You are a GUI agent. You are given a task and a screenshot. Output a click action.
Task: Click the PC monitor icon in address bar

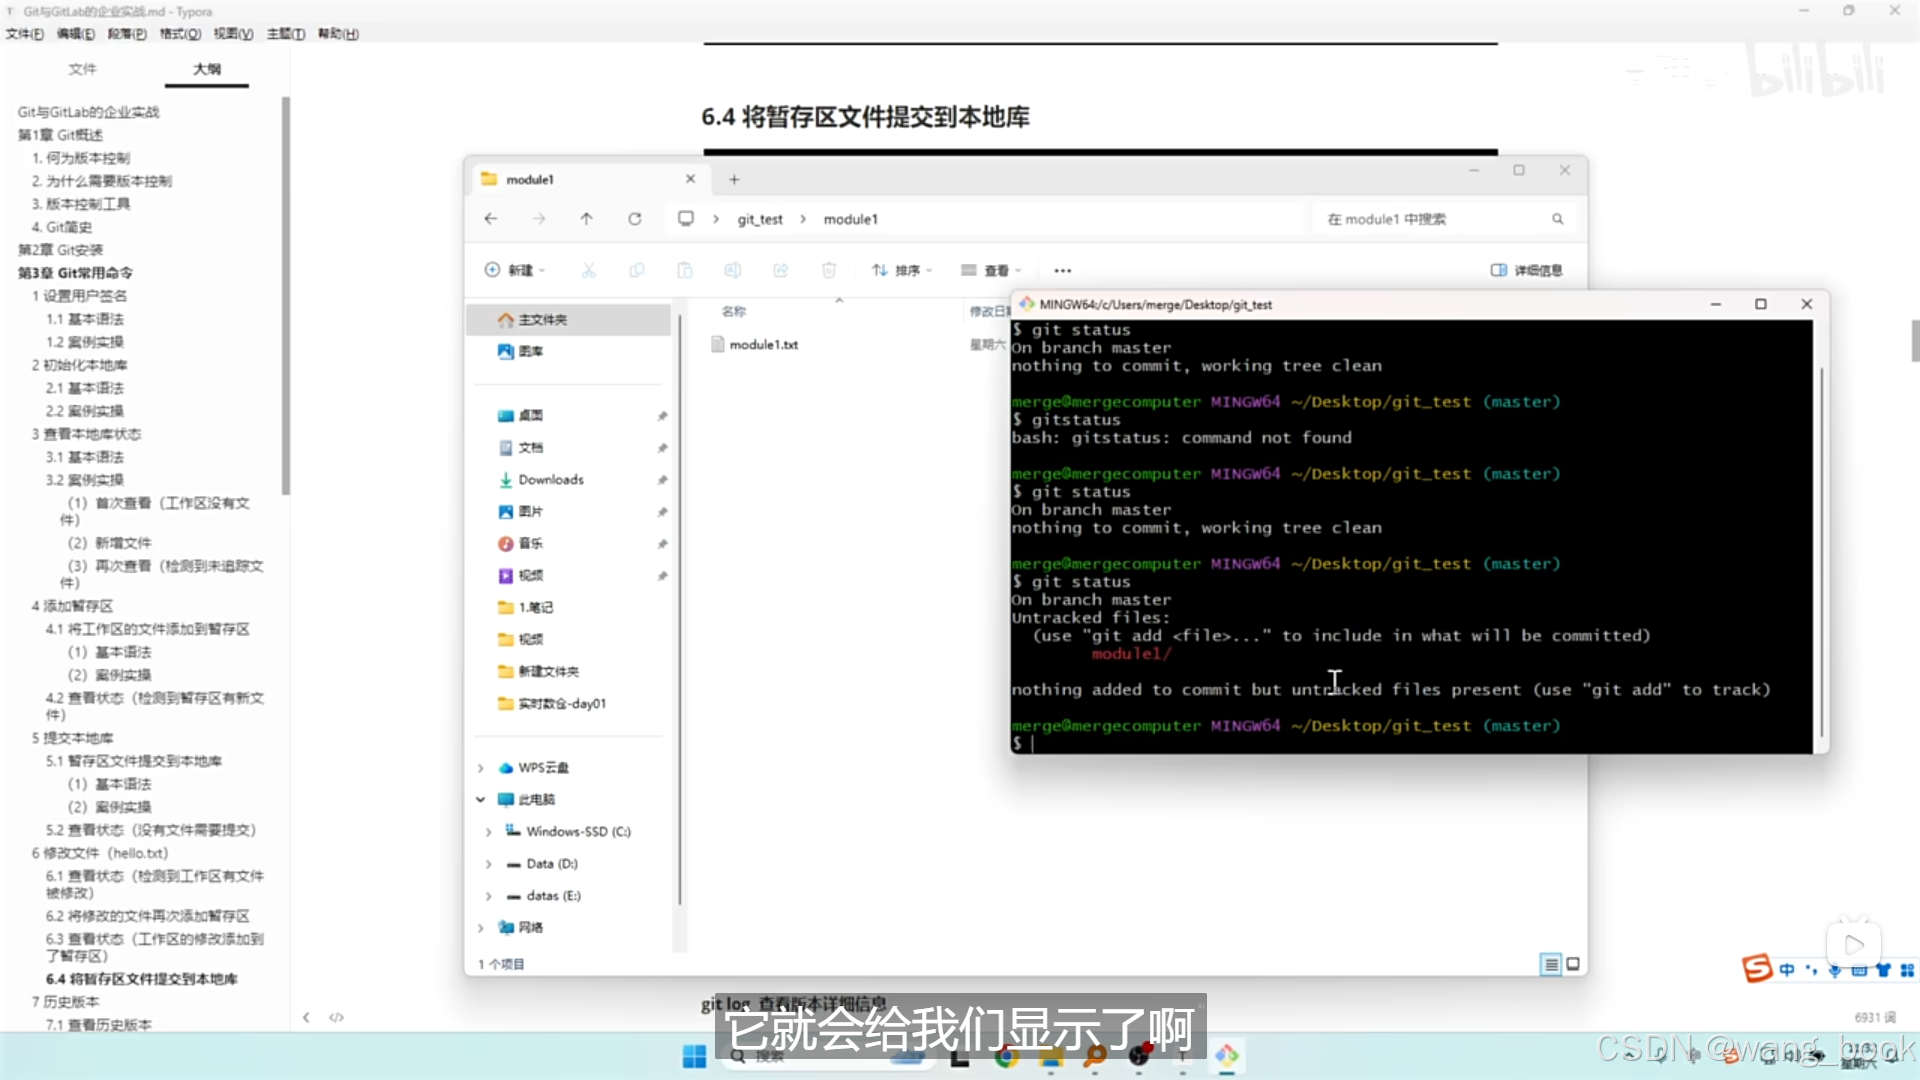686,219
